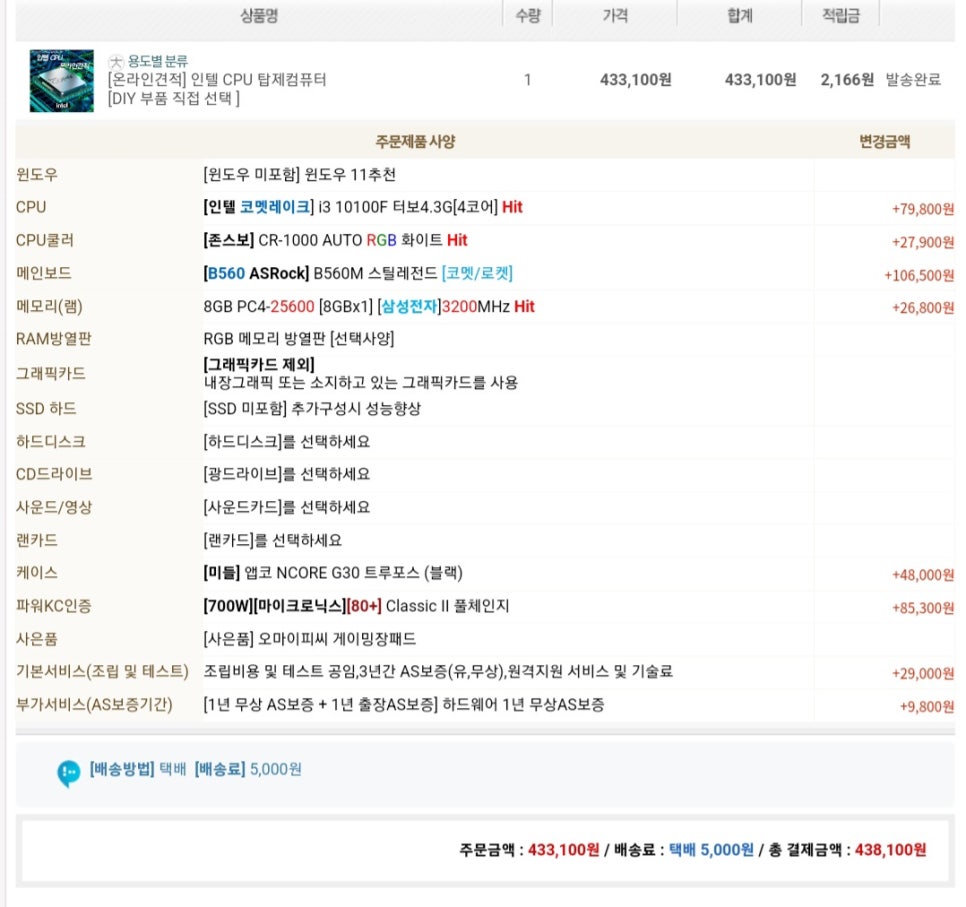The width and height of the screenshot is (966, 907).
Task: Click the 오마이피씨 게이밍장패드 gift entry
Action: click(x=309, y=639)
